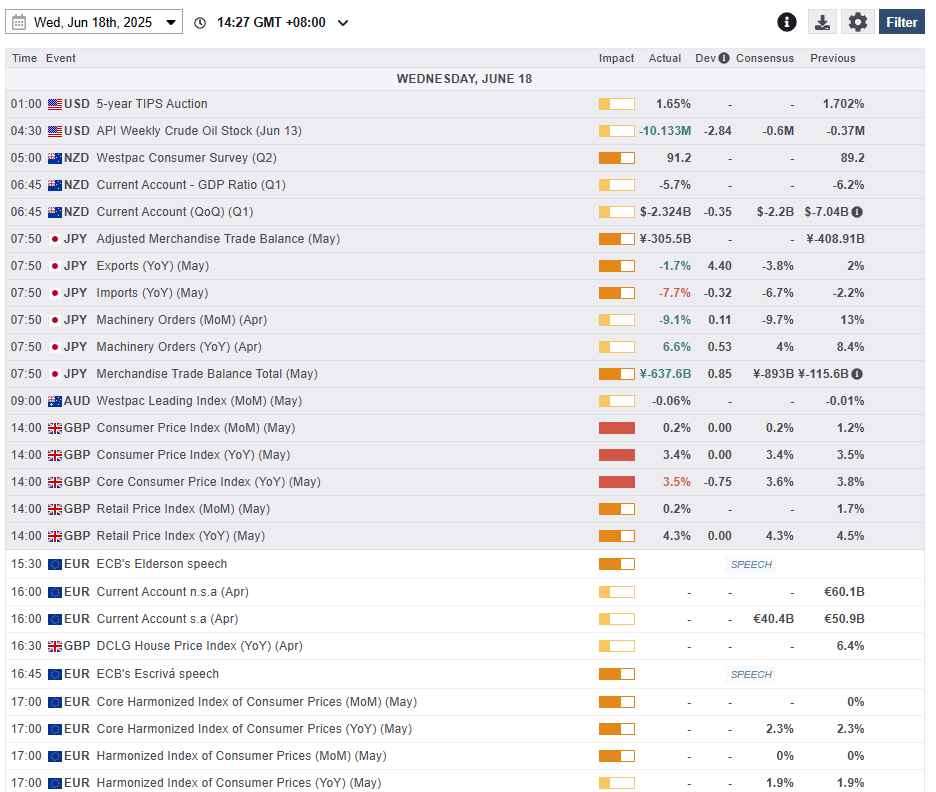This screenshot has width=936, height=792.
Task: Open Current Account - GDP Ratio (Q1) event
Action: click(191, 185)
